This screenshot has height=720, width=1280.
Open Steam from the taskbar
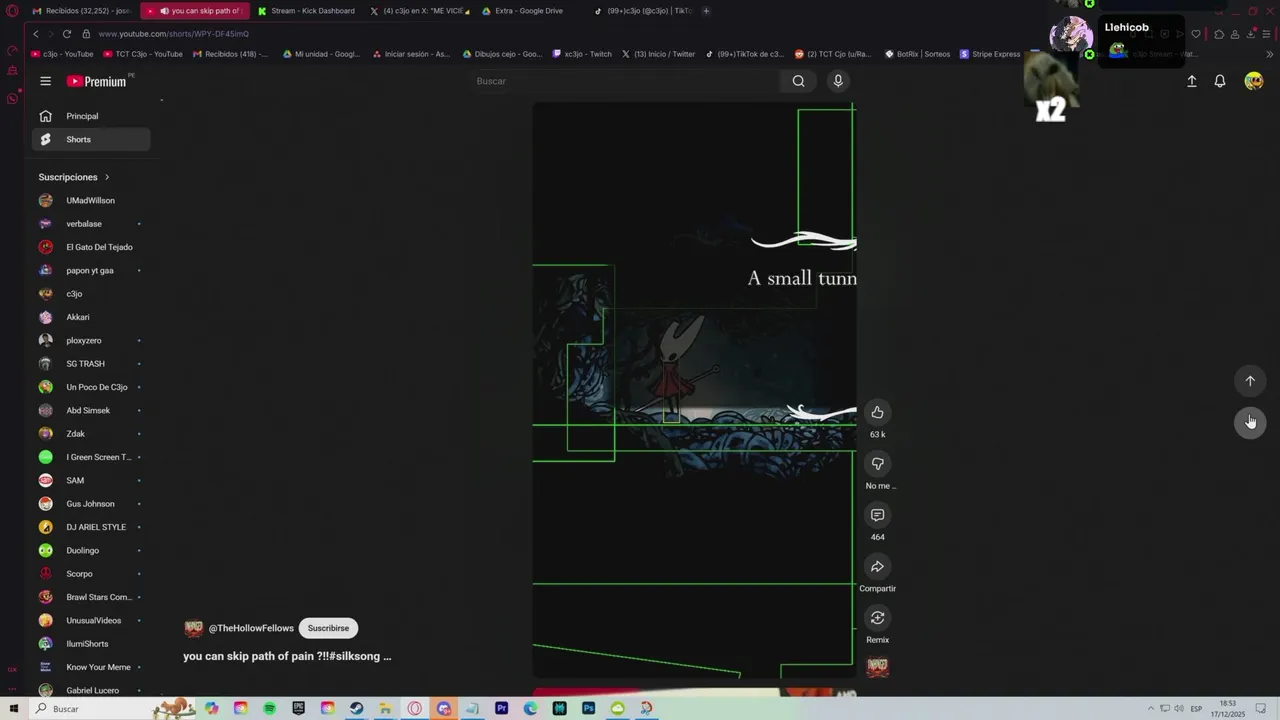356,708
